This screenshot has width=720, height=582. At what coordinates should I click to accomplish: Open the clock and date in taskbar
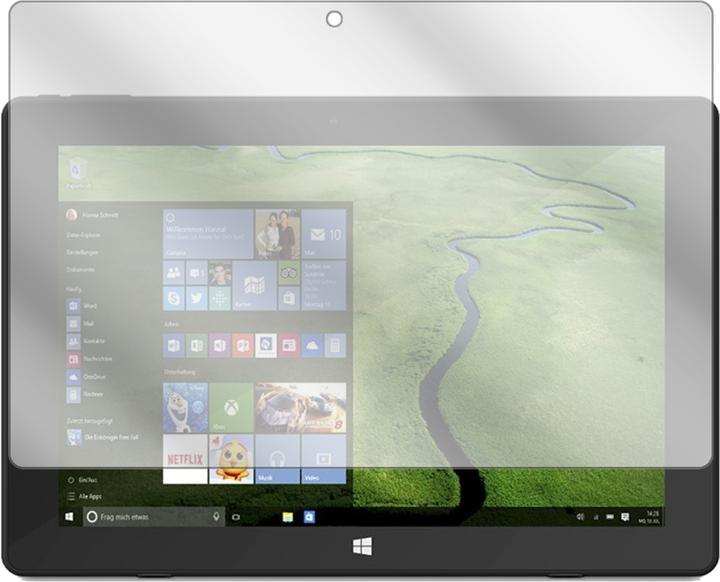pyautogui.click(x=649, y=517)
